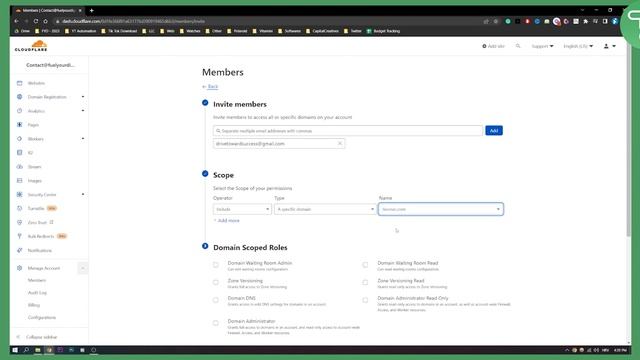
Task: Remove the added gmail address chip
Action: (340, 144)
